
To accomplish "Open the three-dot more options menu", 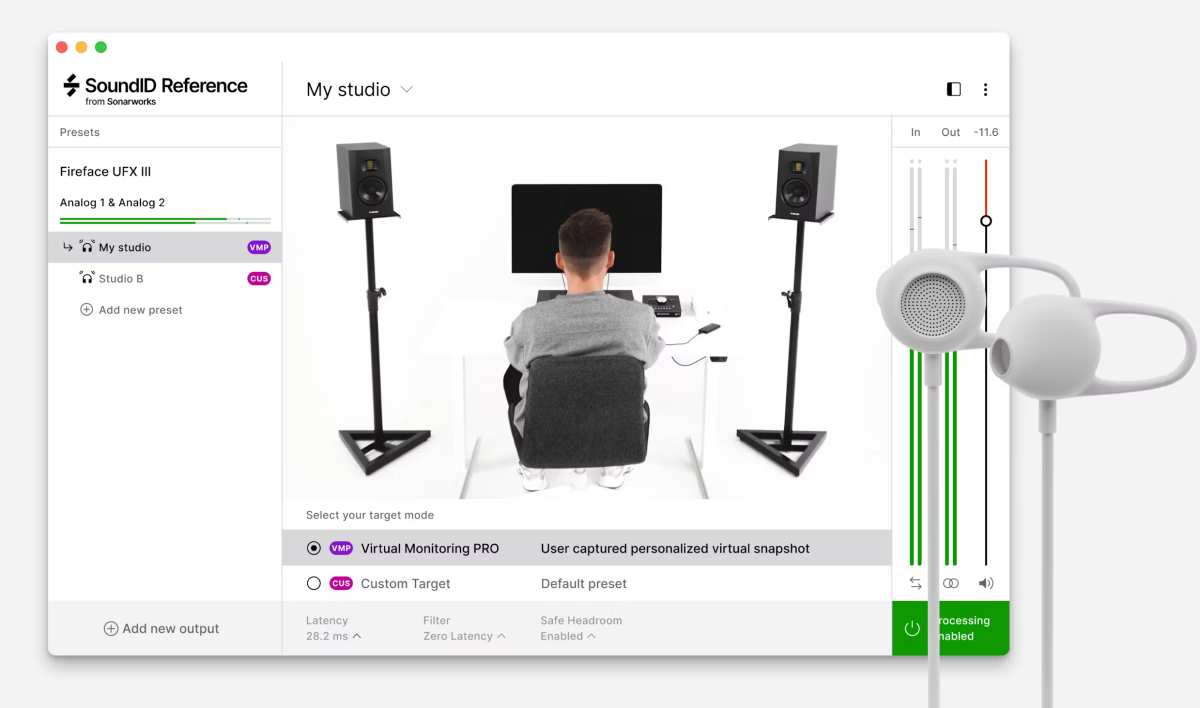I will [985, 90].
